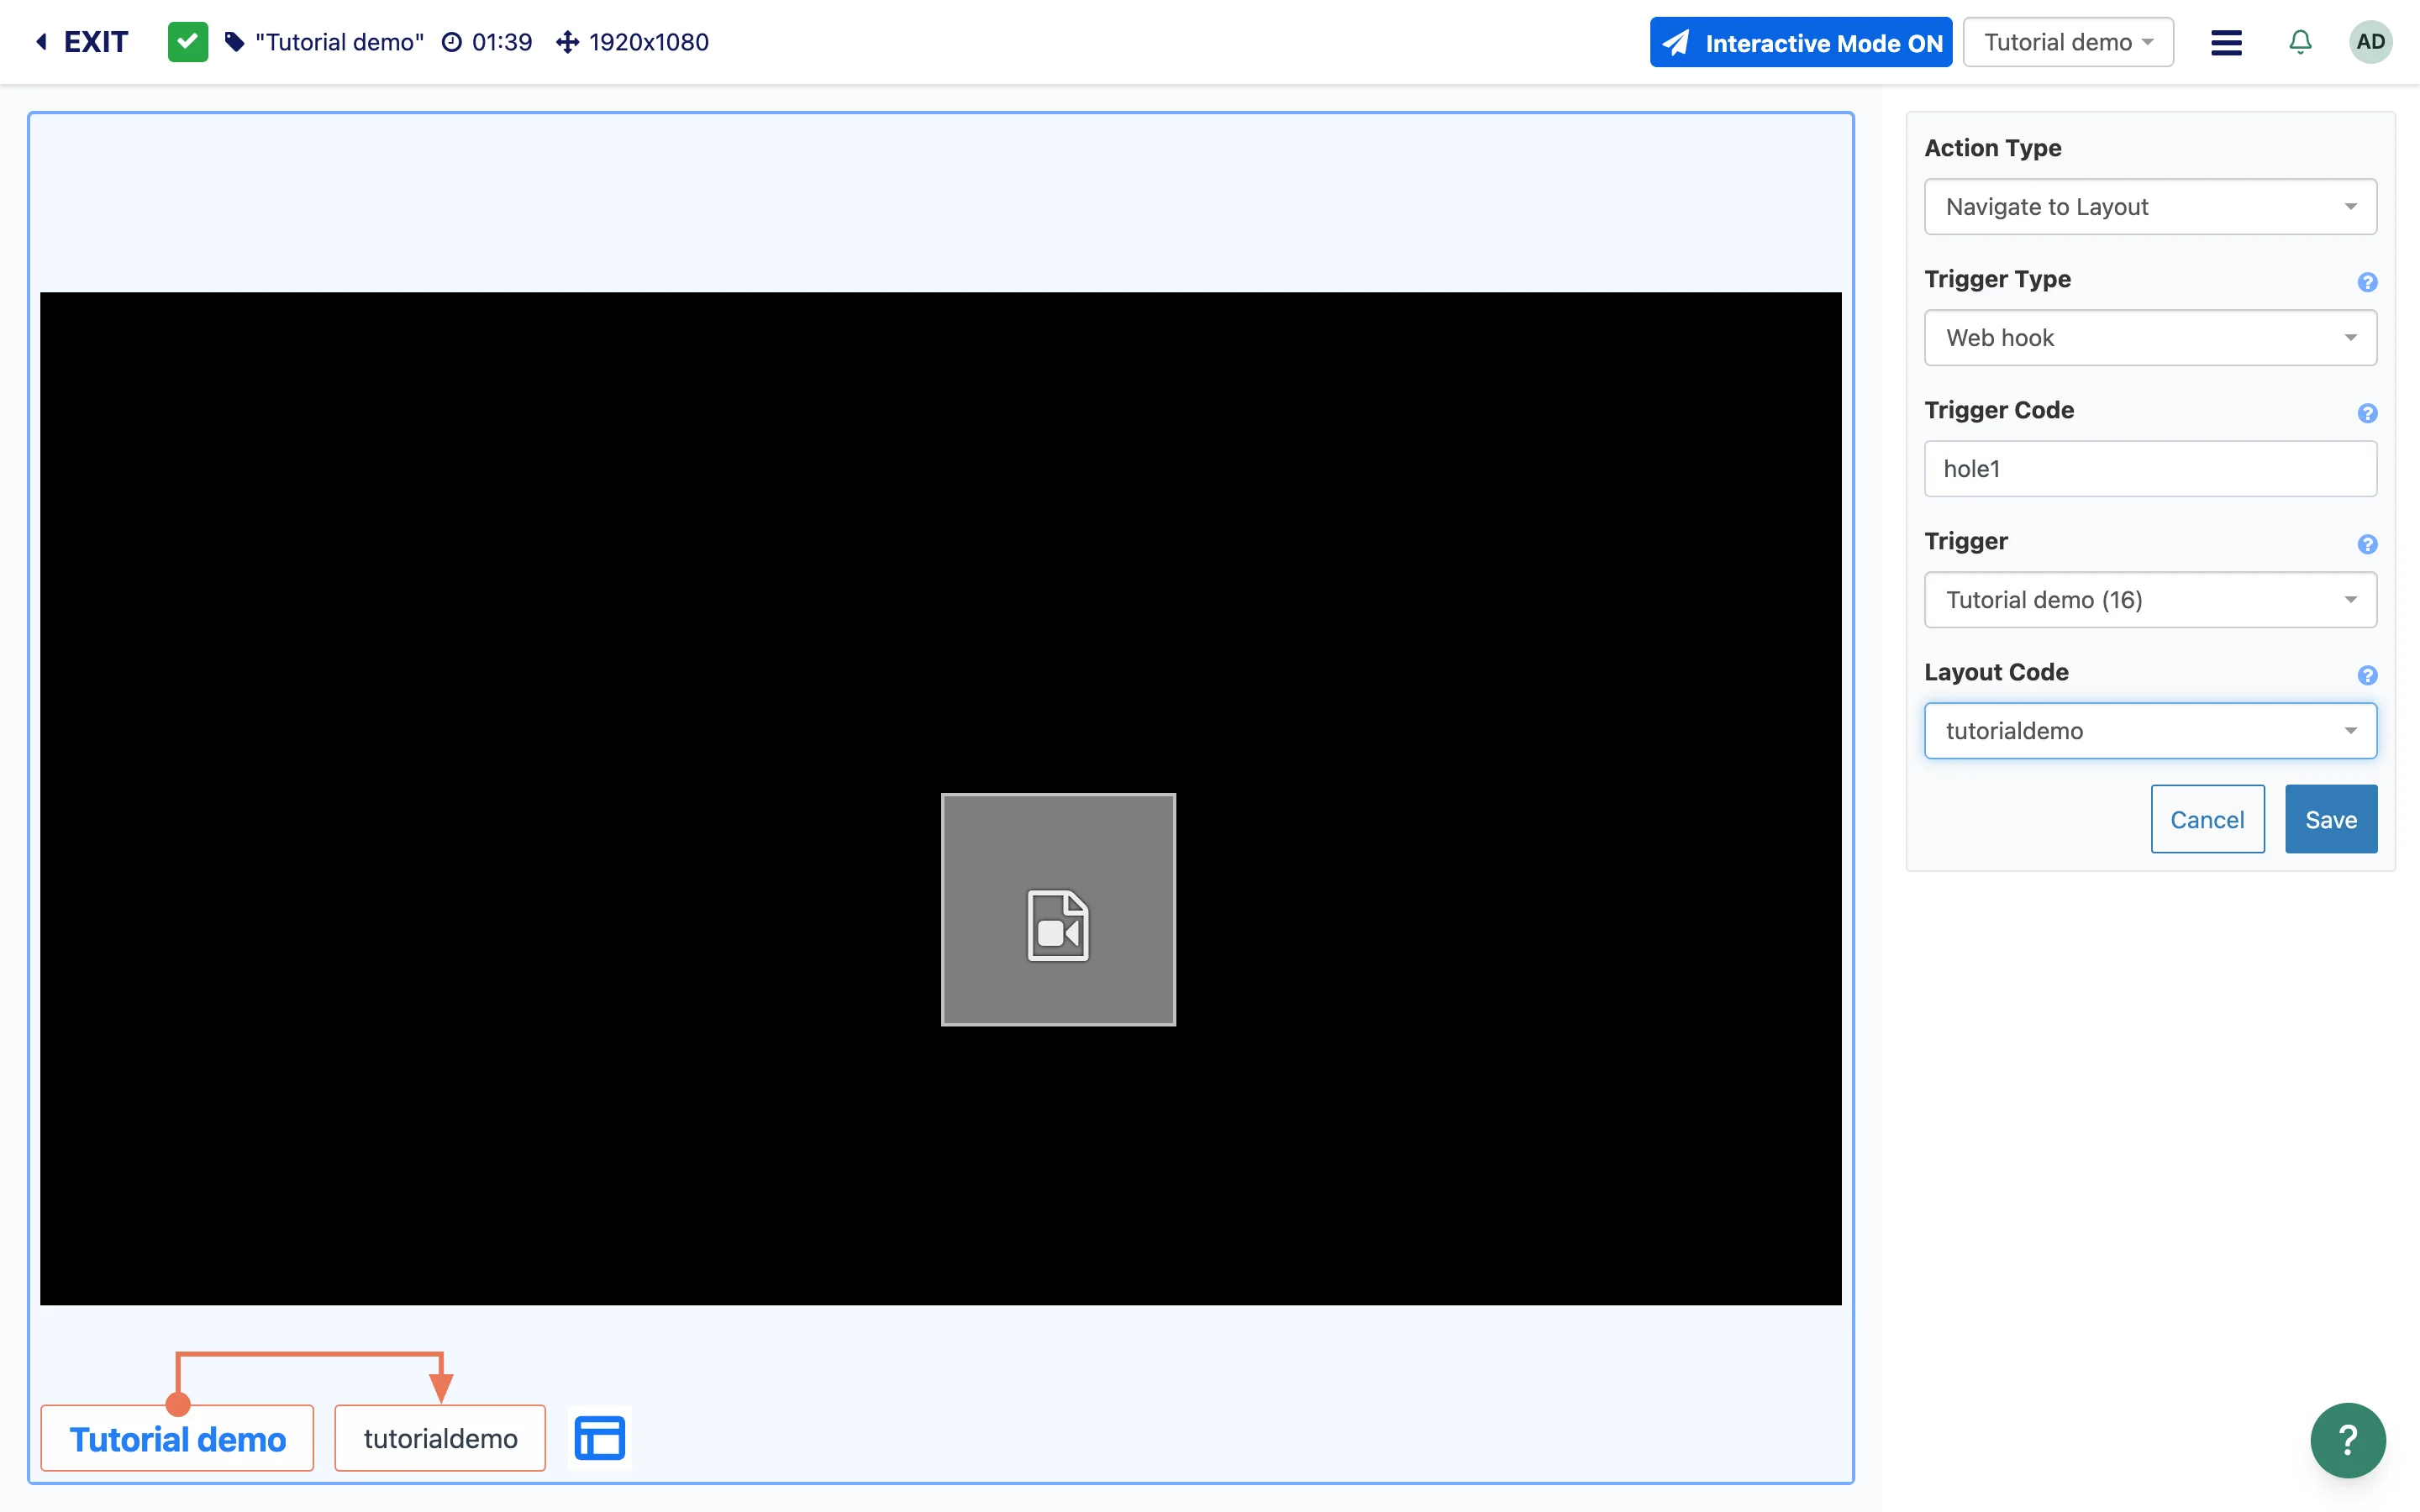Screen dimensions: 2420x1512
Task: Show help for Layout Code
Action: [2366, 675]
